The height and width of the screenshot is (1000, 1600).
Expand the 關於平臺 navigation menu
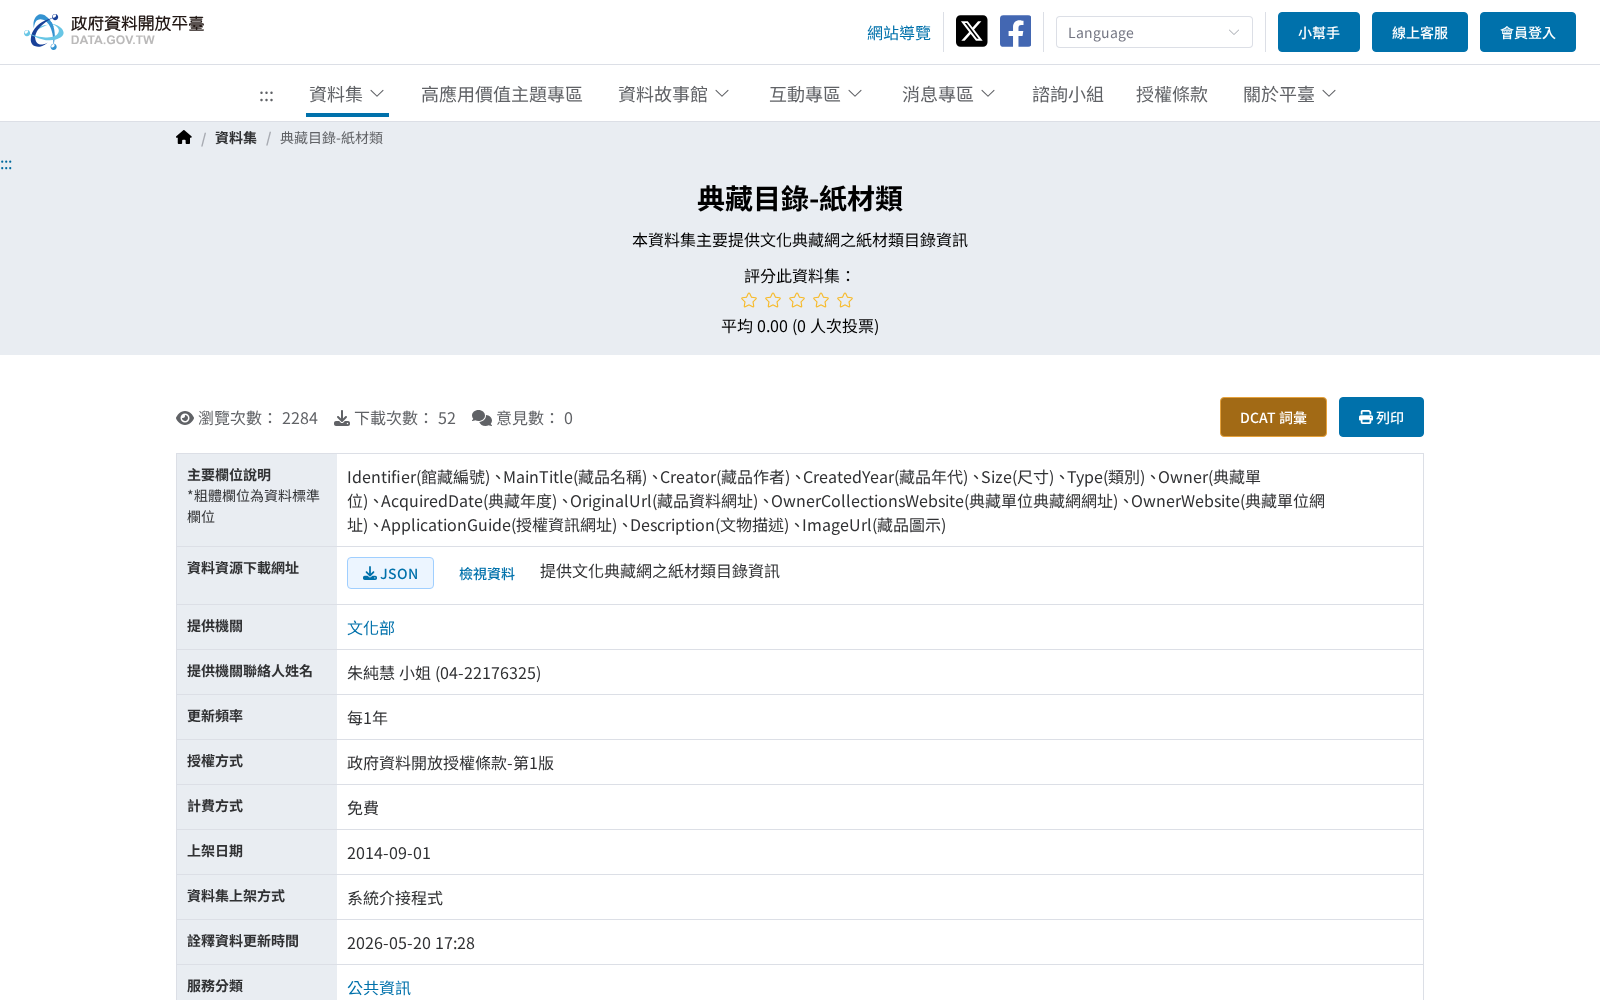(x=1290, y=94)
